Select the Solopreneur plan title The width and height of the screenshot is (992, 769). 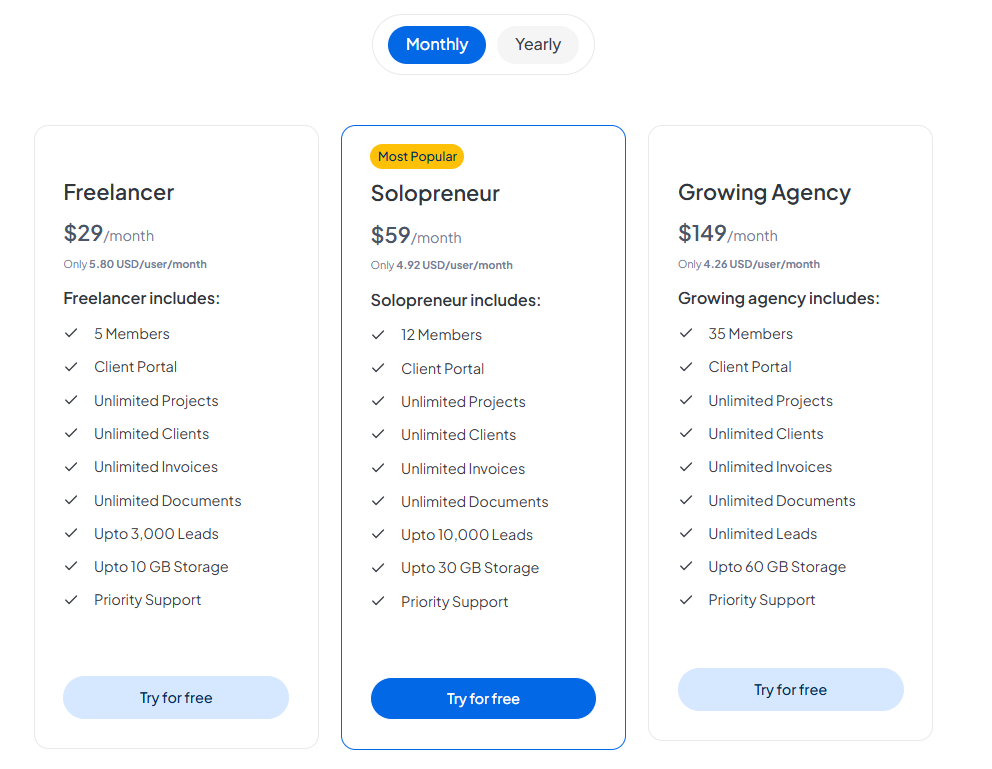435,194
